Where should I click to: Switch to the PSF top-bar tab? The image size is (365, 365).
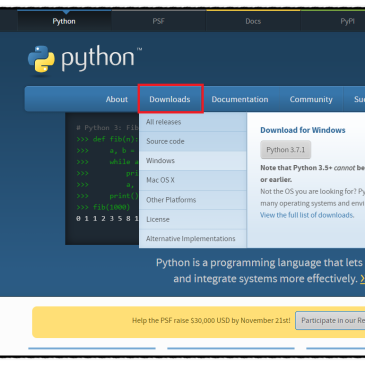tap(158, 21)
